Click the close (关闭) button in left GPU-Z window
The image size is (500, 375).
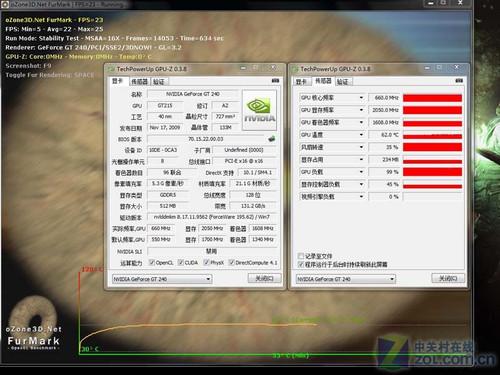265,278
